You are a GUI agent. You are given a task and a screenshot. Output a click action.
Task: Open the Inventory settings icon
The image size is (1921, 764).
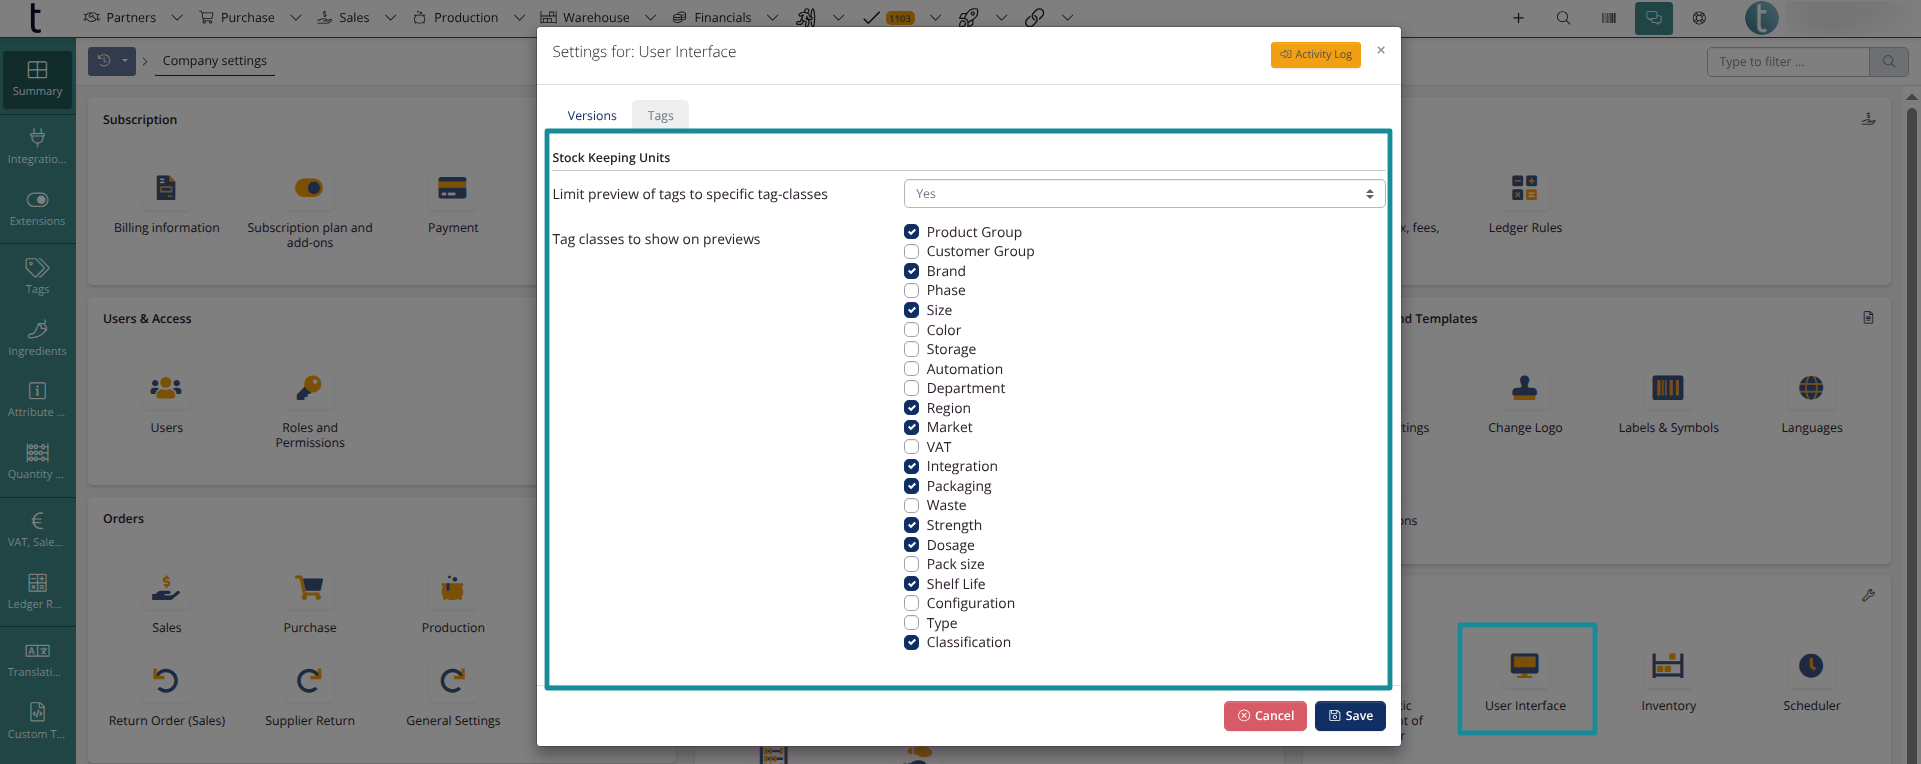[1668, 665]
